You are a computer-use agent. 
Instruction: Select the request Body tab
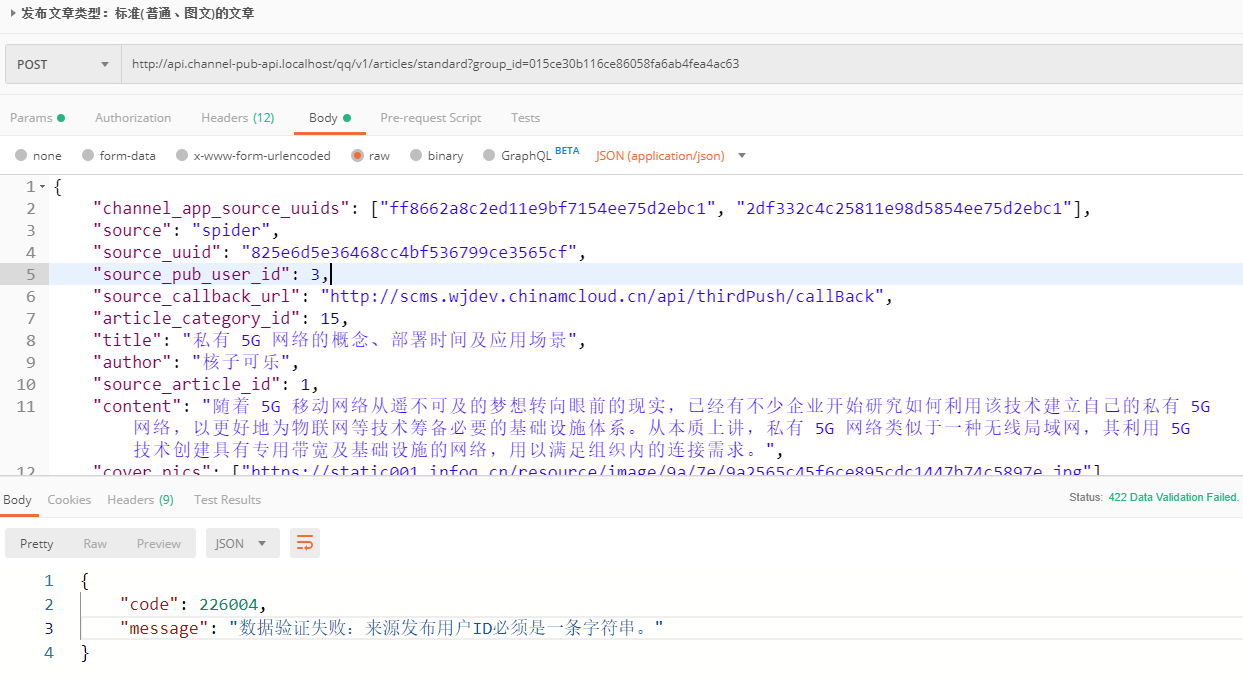[330, 118]
